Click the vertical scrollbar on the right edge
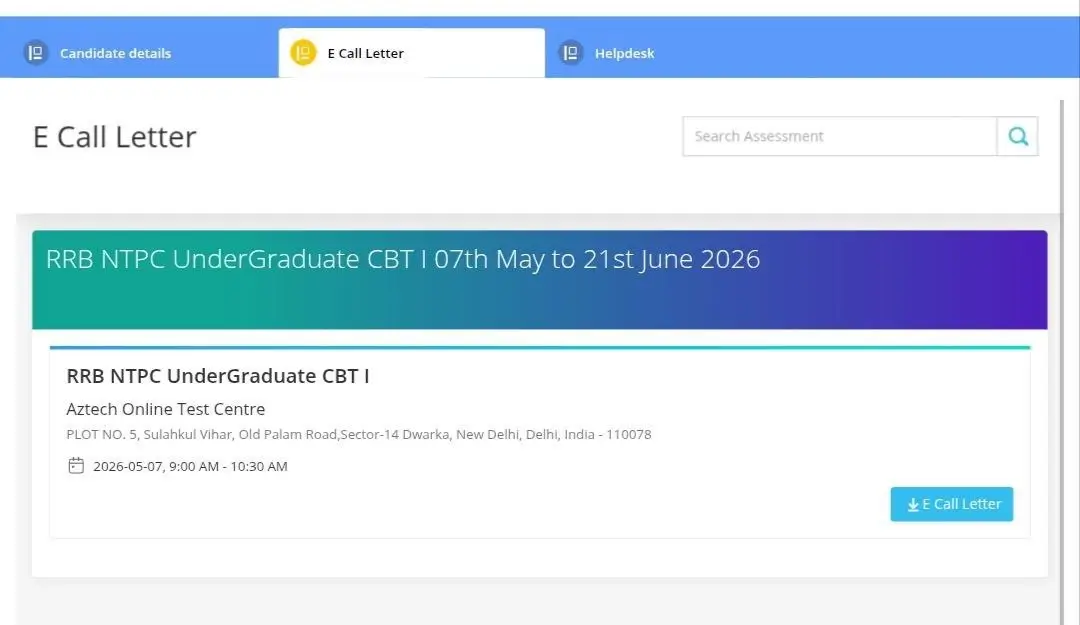1080x625 pixels. 1061,362
